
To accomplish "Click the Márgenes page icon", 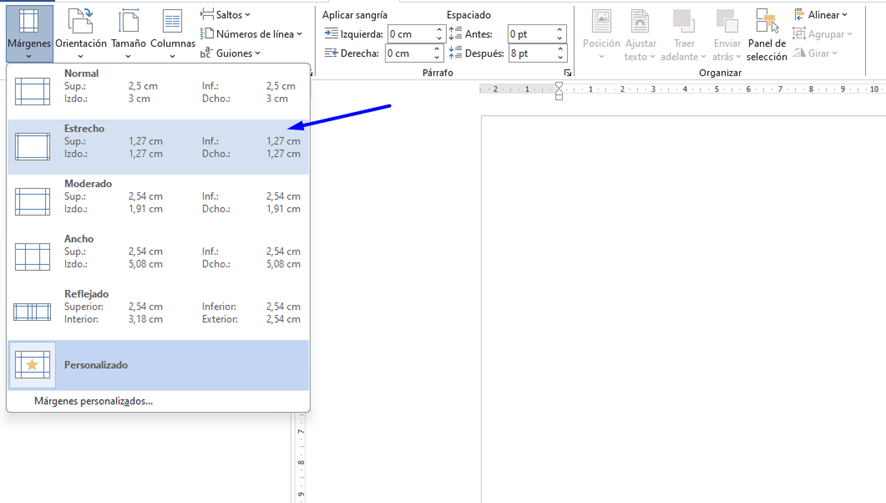I will click(29, 21).
